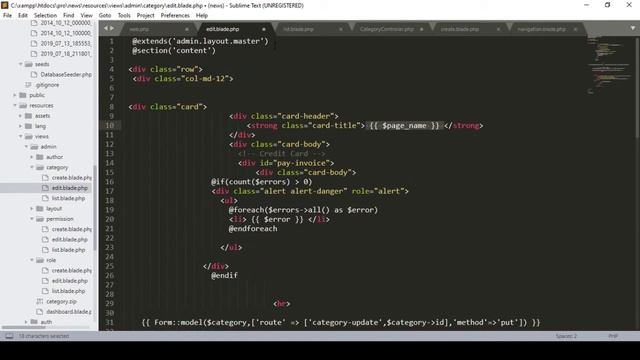Open .gitignore file in sidebar

[x=47, y=85]
